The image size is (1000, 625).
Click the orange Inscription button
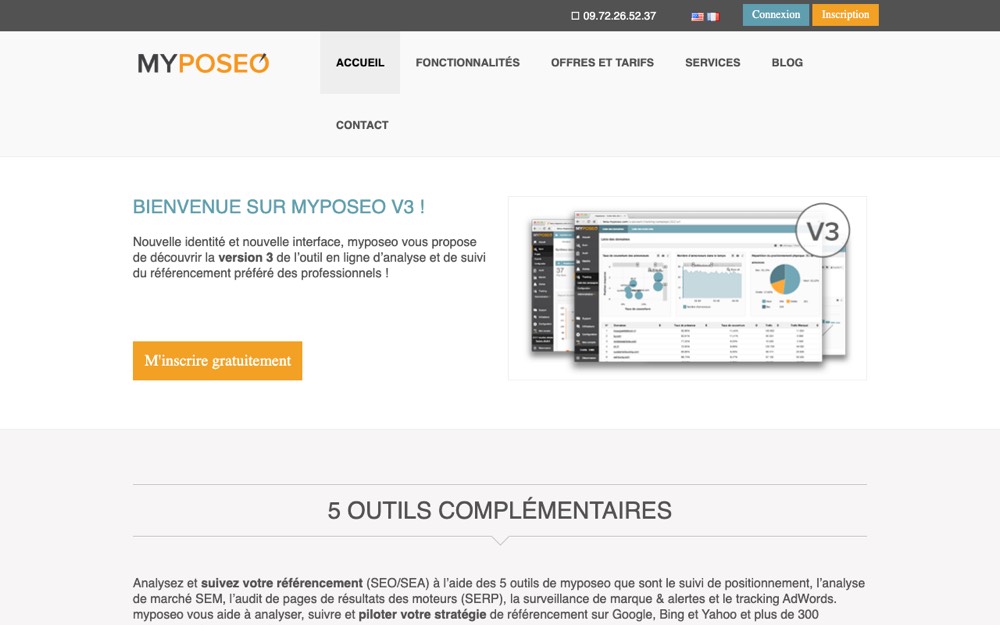coord(845,15)
